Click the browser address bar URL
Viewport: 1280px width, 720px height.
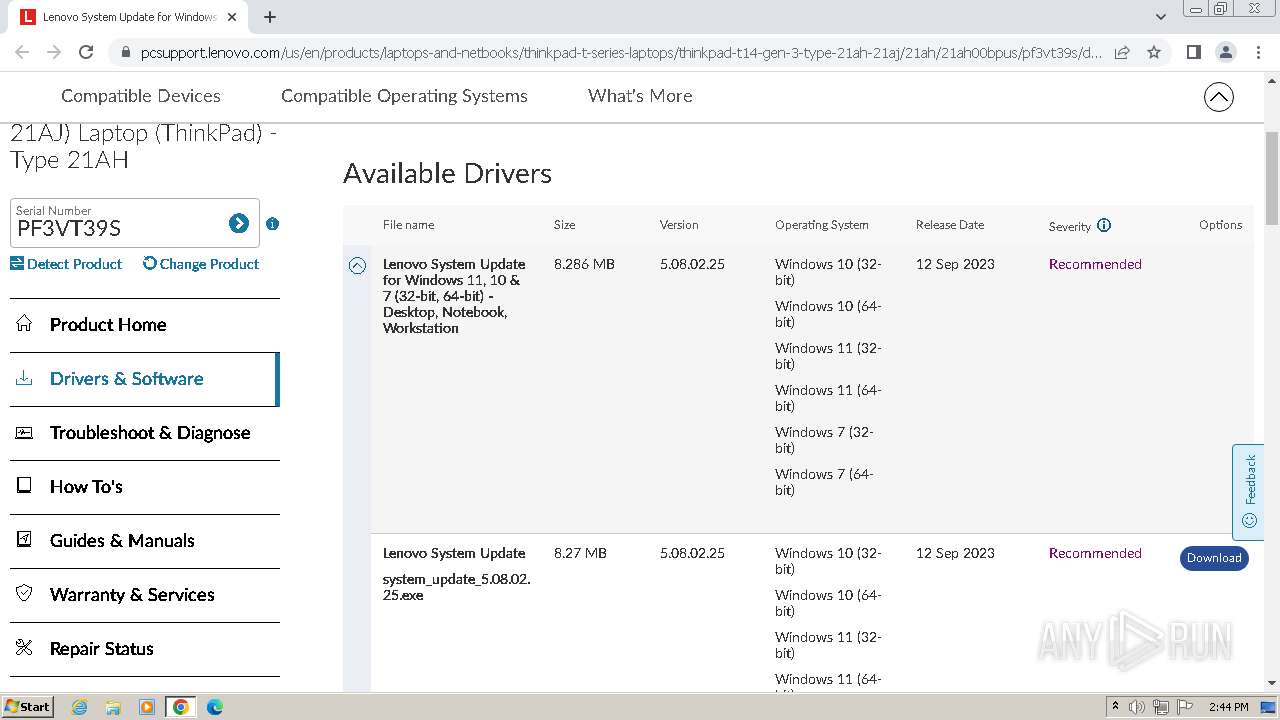point(620,52)
